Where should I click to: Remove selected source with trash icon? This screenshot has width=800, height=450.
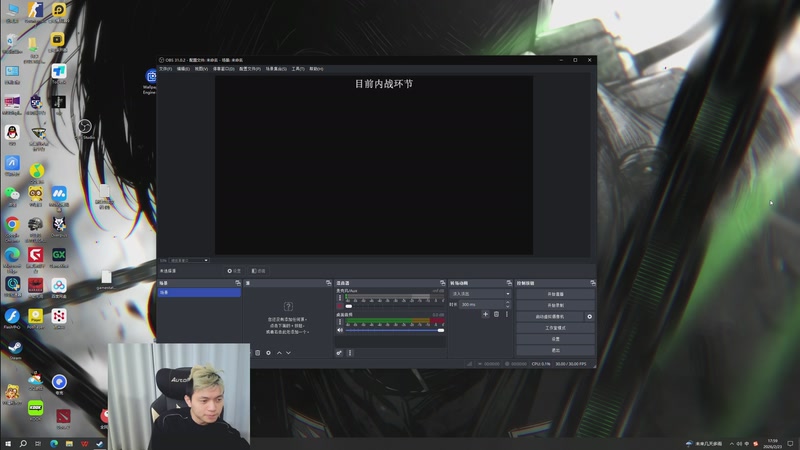coord(258,353)
